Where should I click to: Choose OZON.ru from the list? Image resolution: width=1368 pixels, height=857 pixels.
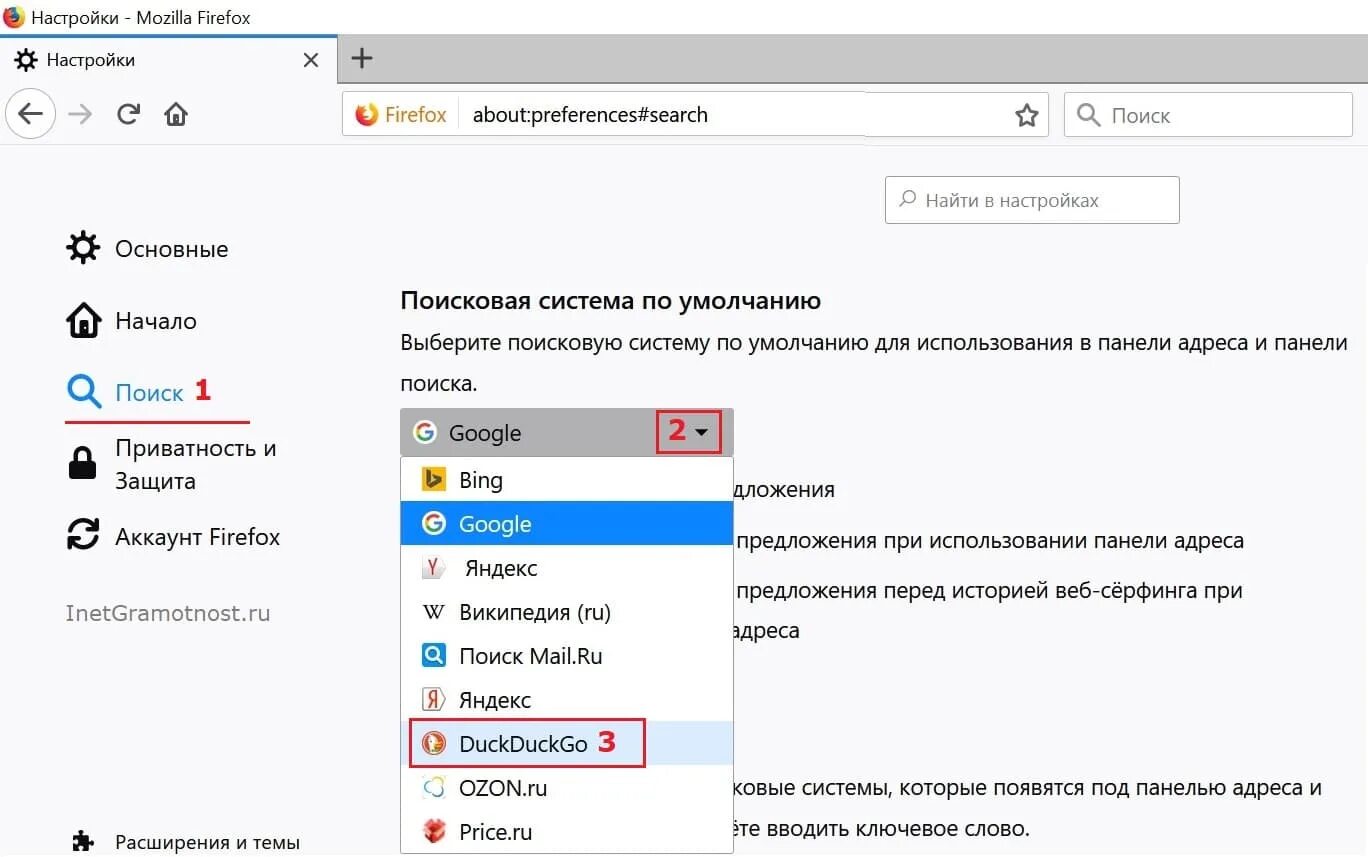point(567,788)
